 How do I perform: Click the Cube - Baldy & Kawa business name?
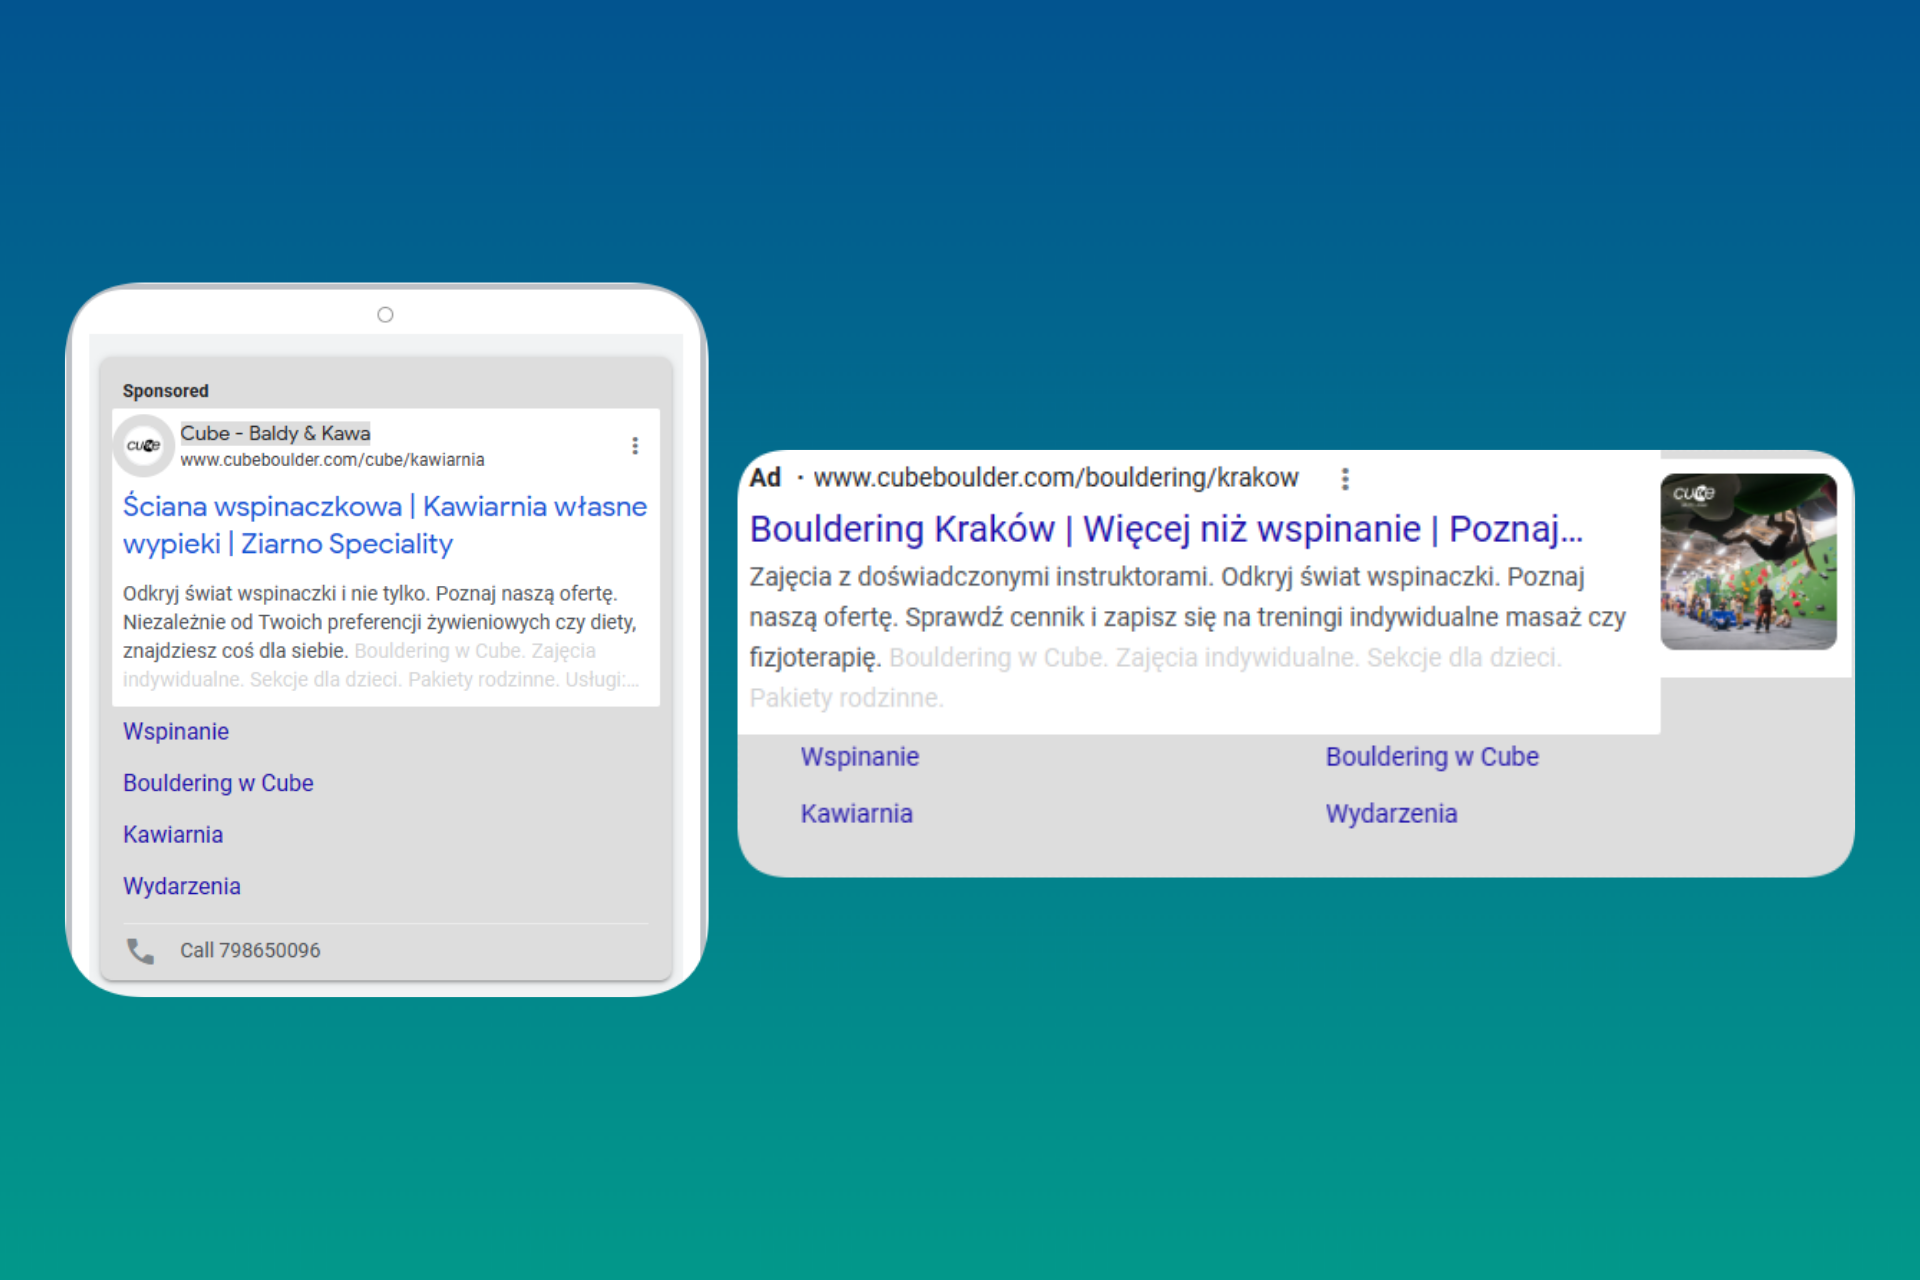pyautogui.click(x=275, y=433)
